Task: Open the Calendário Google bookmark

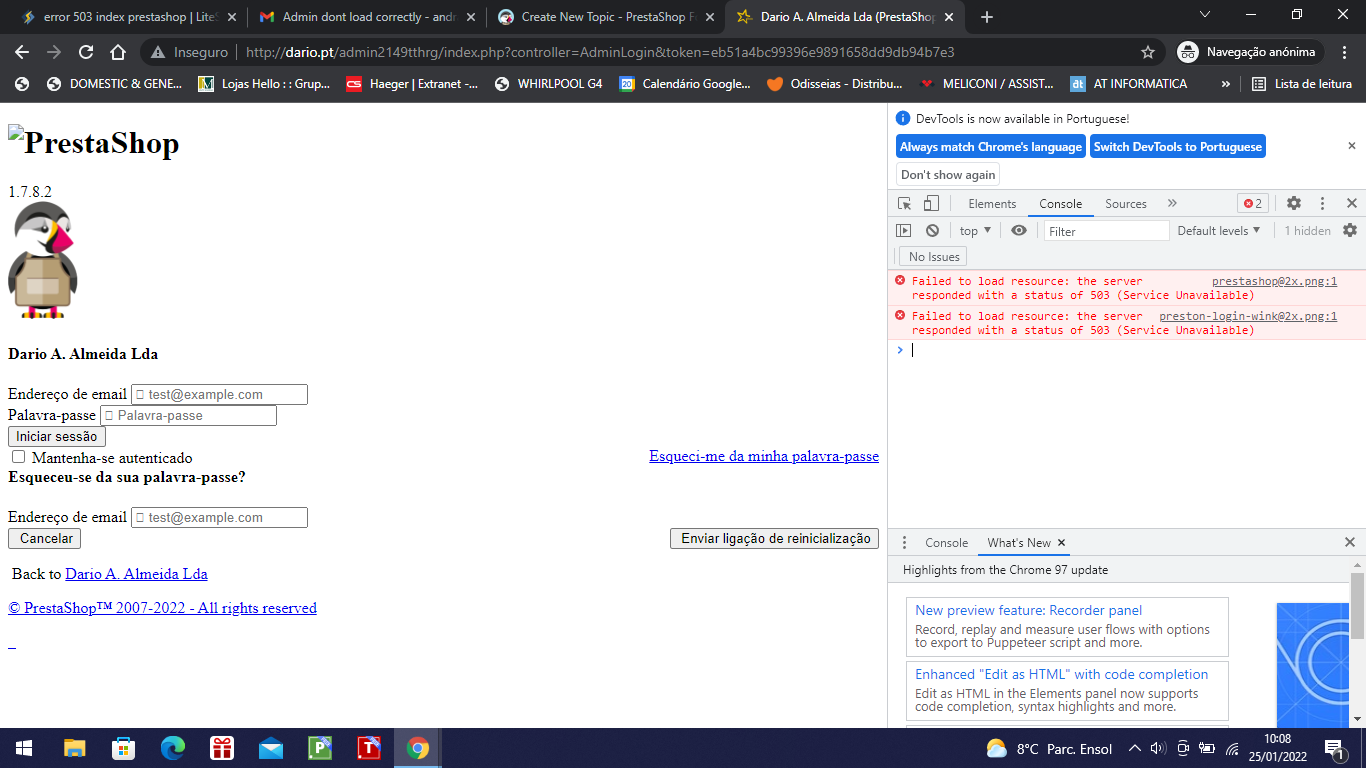Action: click(x=685, y=84)
